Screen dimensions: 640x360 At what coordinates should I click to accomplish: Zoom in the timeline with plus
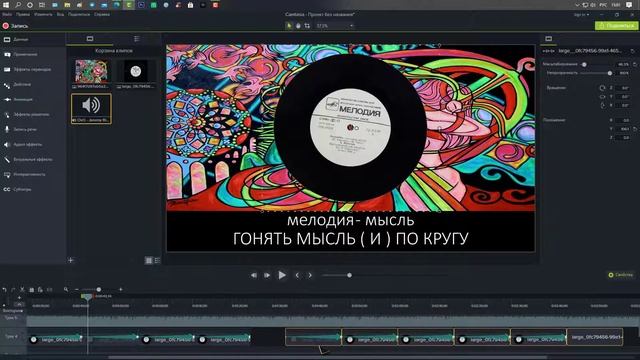pyautogui.click(x=120, y=289)
